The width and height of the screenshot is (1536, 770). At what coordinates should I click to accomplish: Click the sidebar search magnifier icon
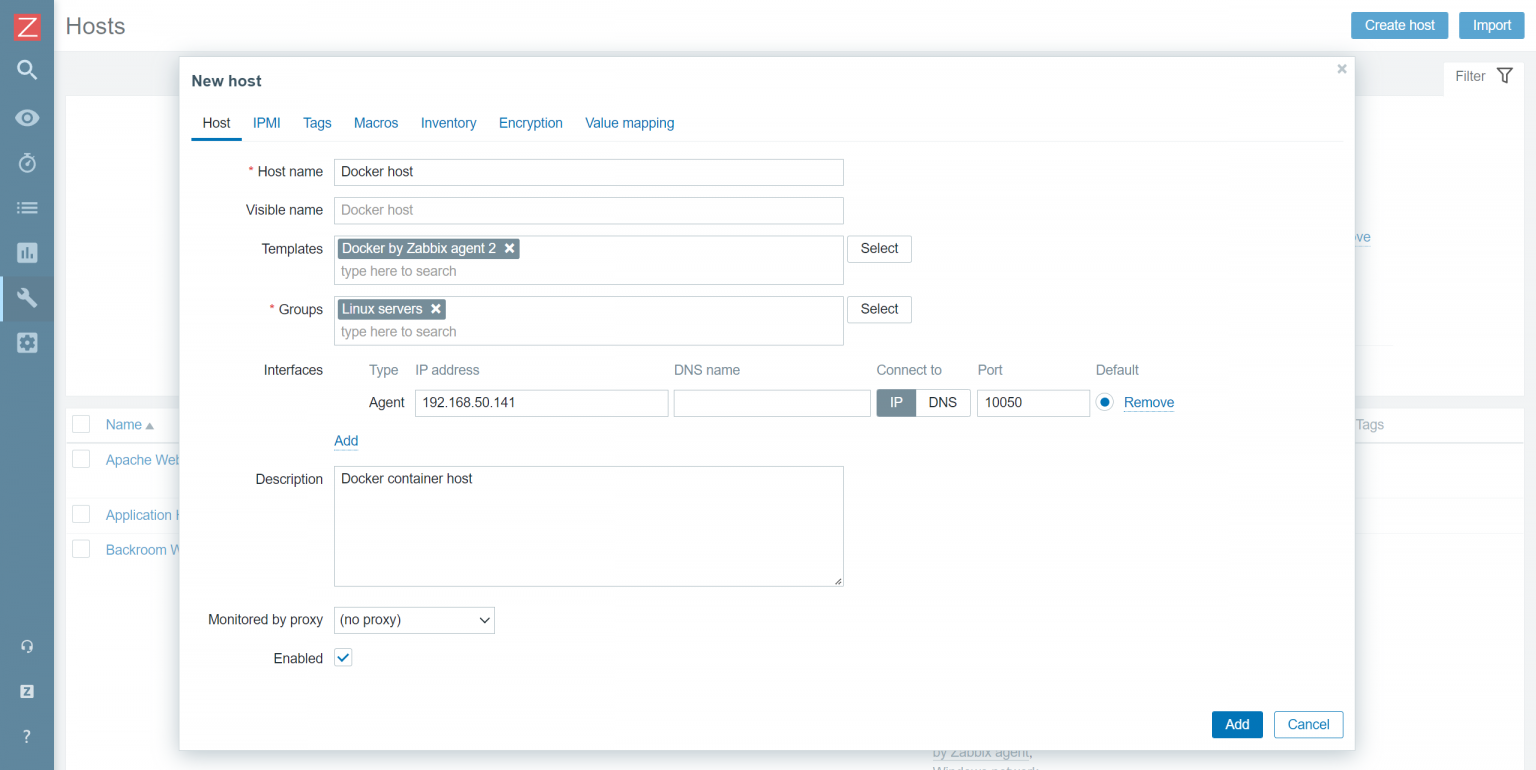[x=27, y=70]
